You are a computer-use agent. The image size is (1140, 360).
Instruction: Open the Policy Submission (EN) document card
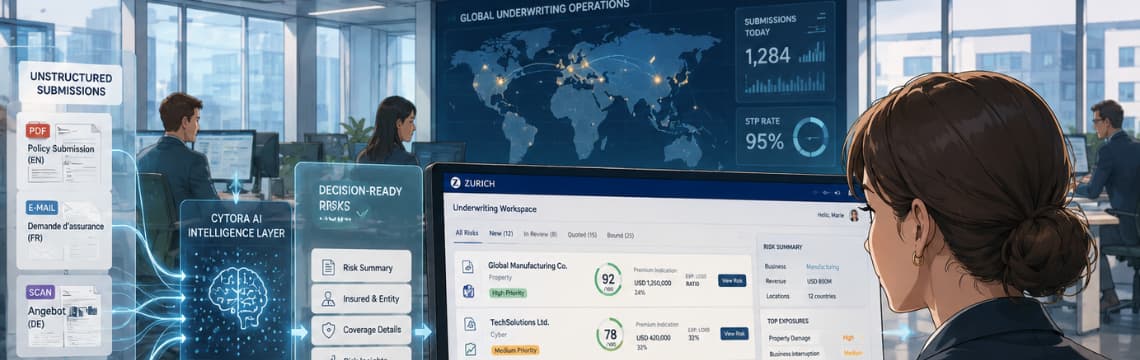coord(64,151)
